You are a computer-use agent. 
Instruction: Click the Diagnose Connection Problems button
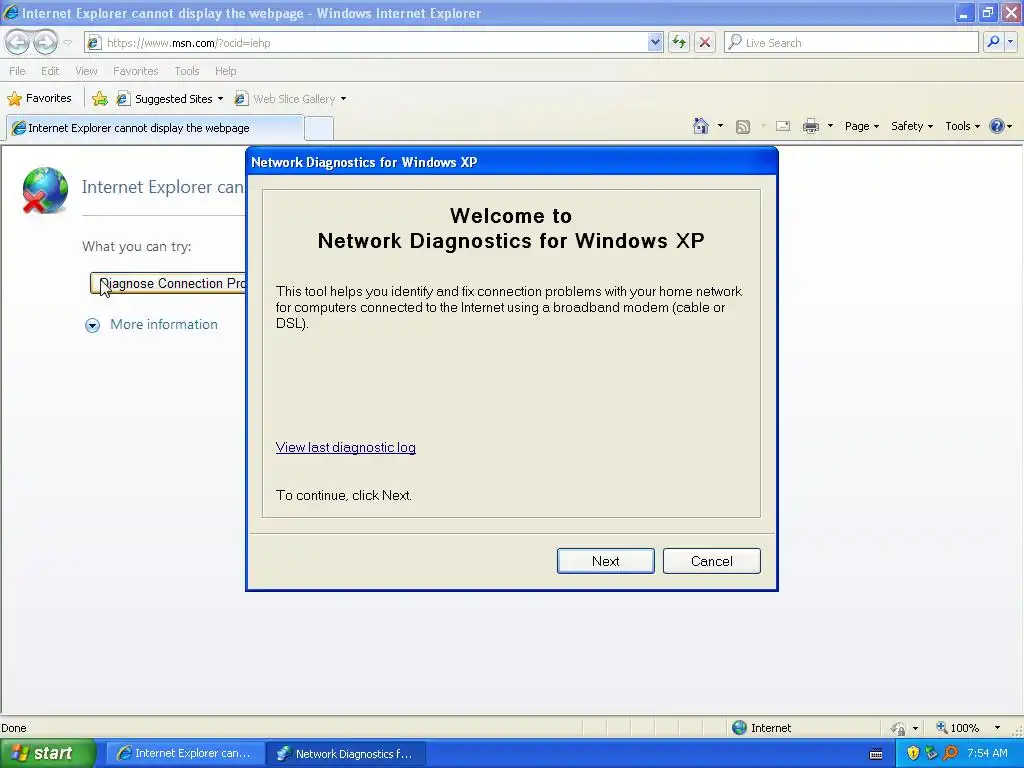168,283
